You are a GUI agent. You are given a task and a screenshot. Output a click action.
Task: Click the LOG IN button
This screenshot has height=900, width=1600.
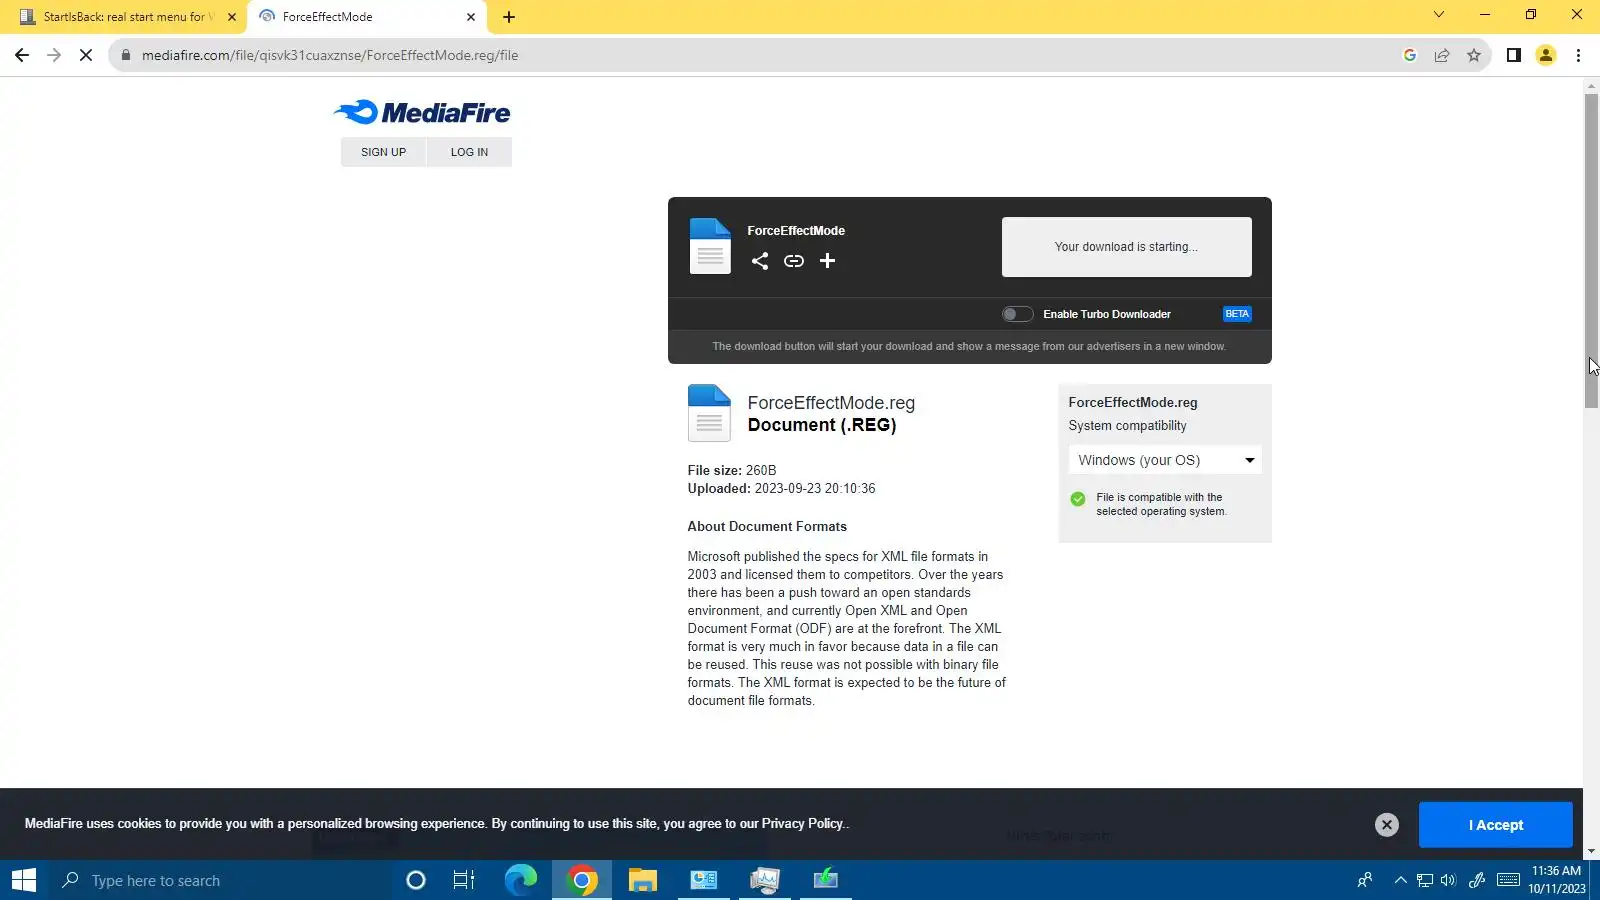469,152
